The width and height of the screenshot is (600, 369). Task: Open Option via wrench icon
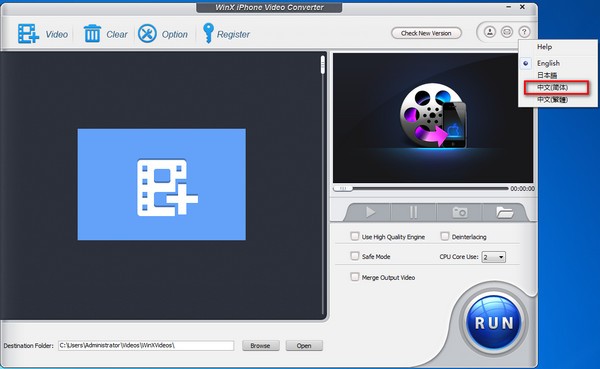pyautogui.click(x=147, y=34)
